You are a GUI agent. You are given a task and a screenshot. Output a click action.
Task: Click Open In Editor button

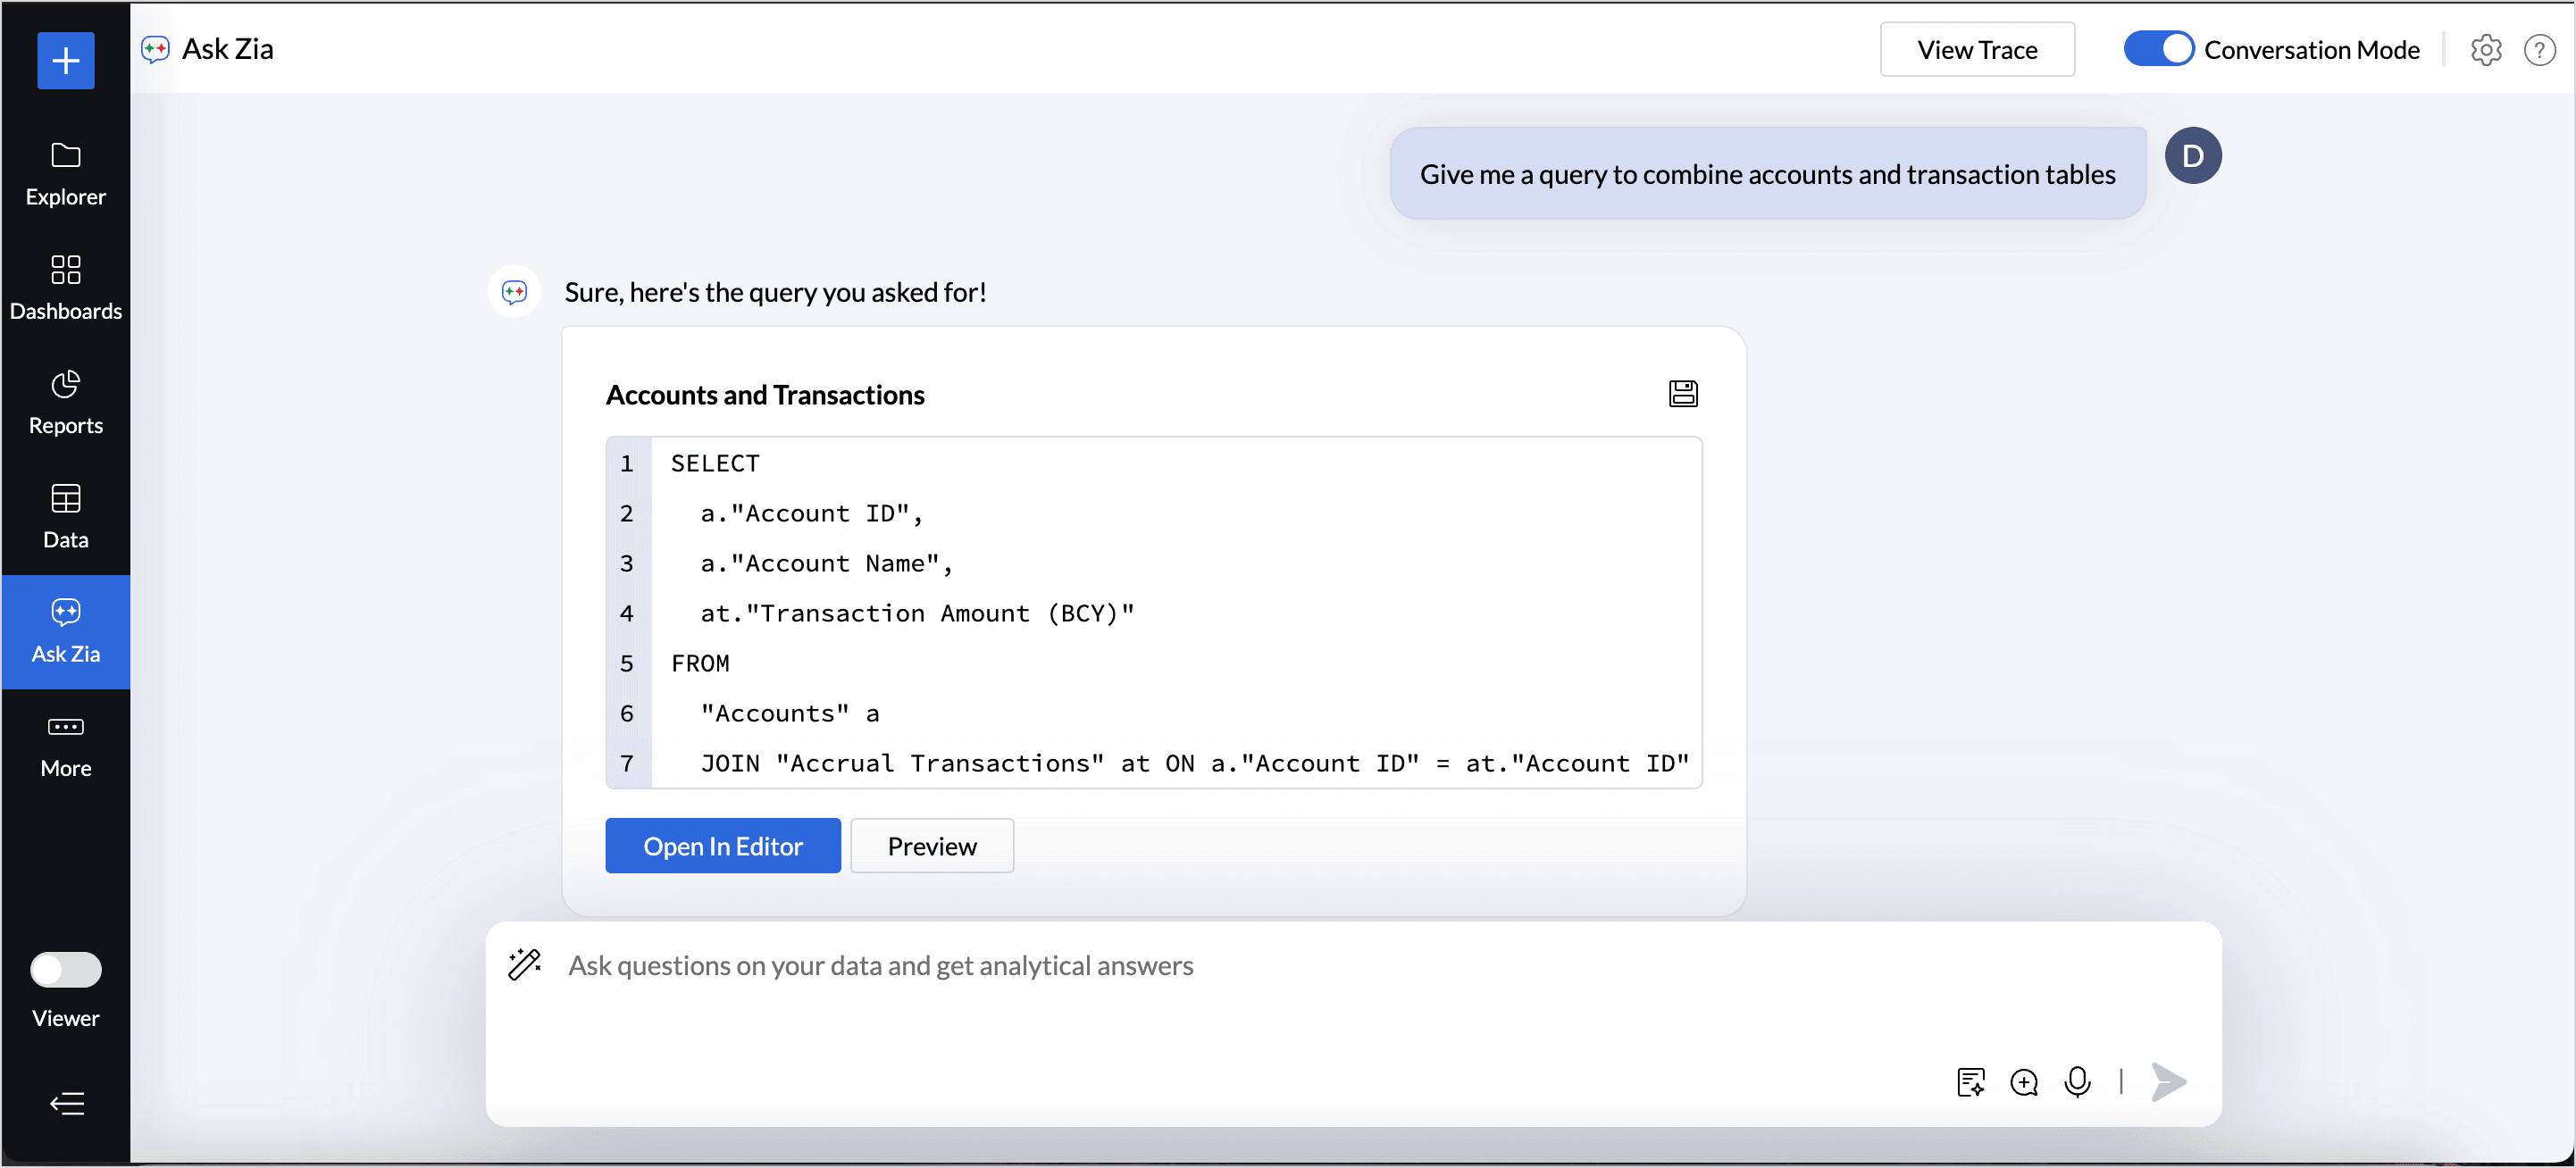click(722, 846)
